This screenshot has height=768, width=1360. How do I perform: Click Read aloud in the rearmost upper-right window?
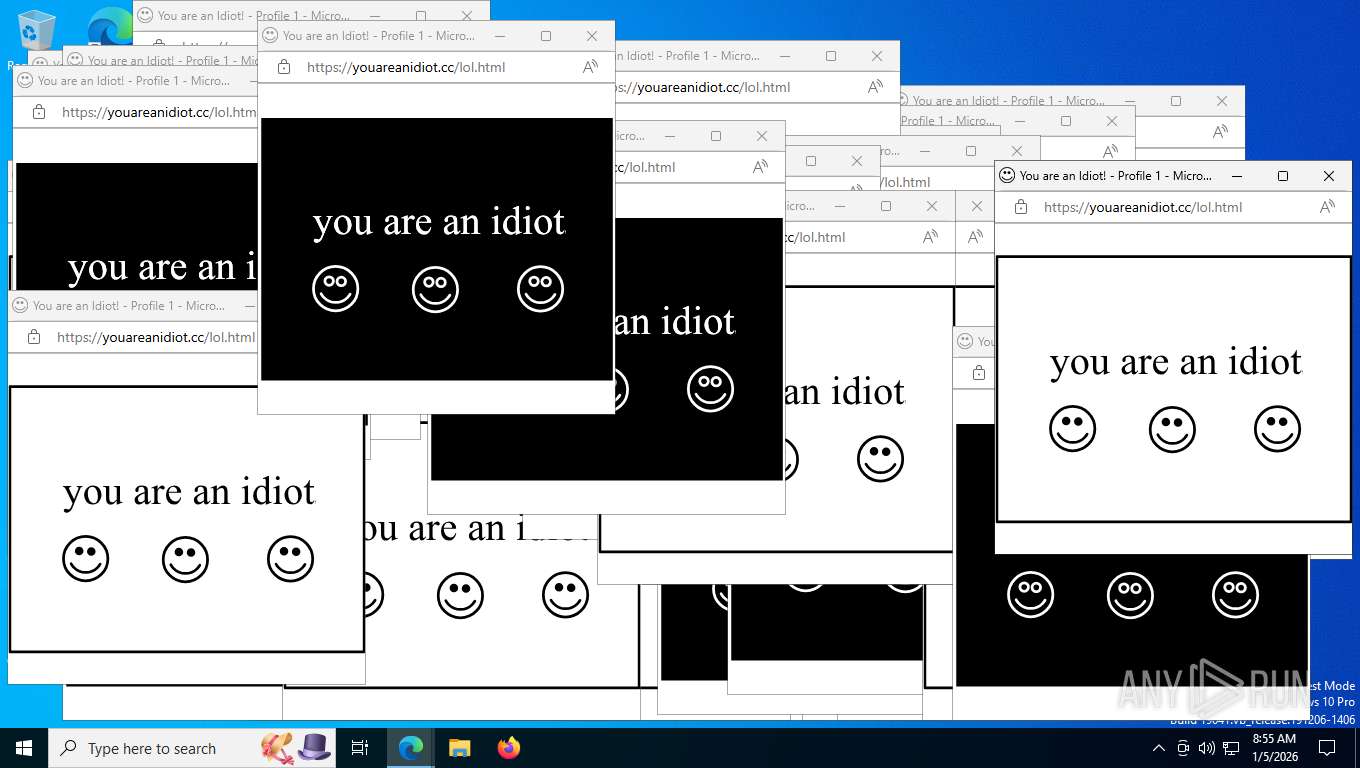click(1220, 132)
